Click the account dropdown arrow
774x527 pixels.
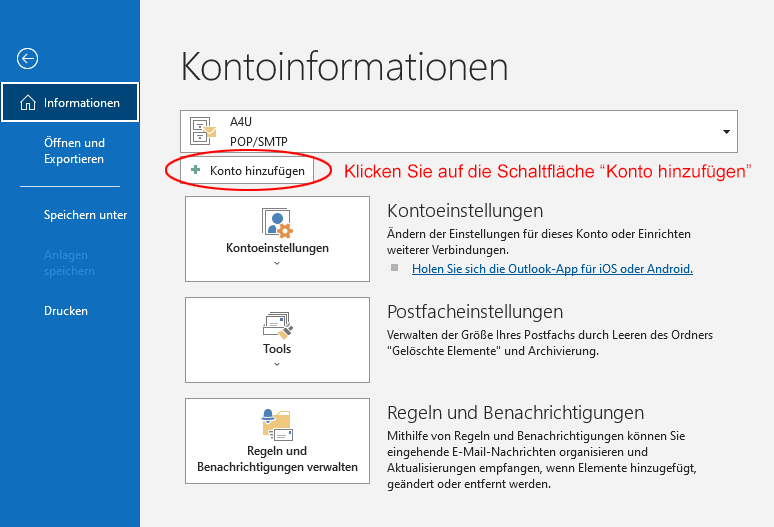[x=726, y=132]
